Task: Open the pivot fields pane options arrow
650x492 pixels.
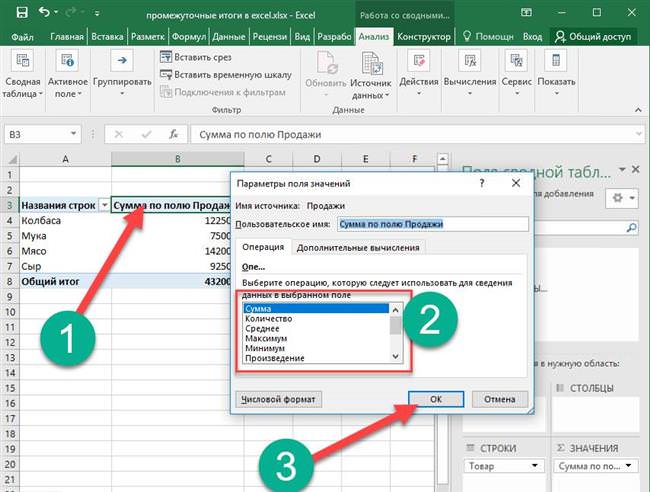Action: click(622, 169)
